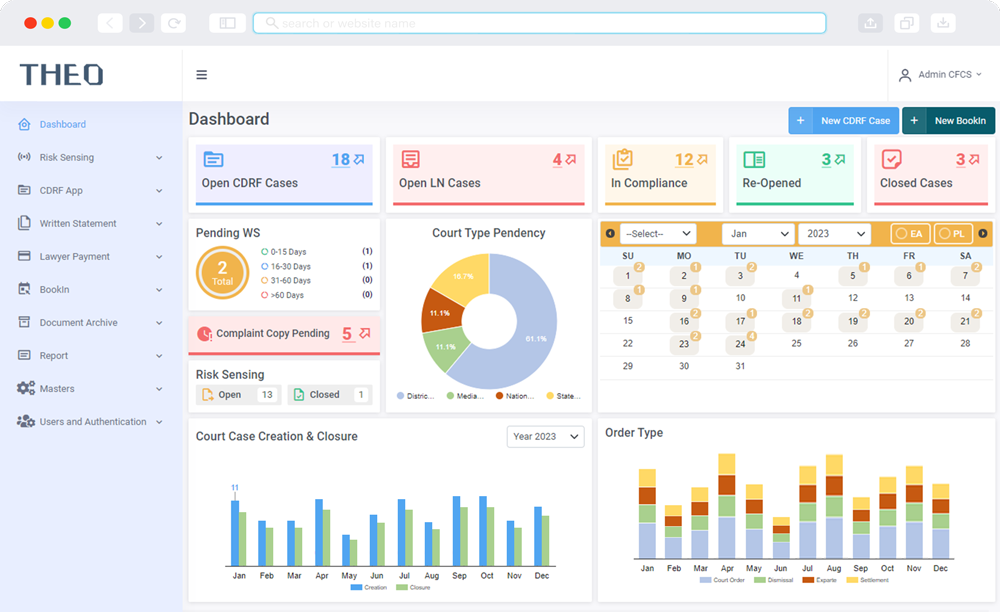This screenshot has width=1000, height=612.
Task: Click the browser forward arrow
Action: [142, 24]
